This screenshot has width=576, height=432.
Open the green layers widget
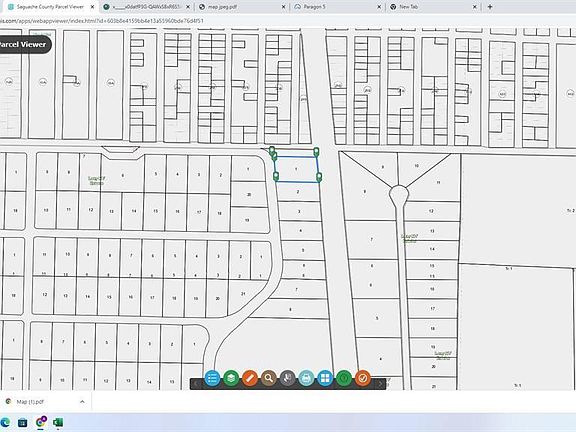(x=231, y=378)
